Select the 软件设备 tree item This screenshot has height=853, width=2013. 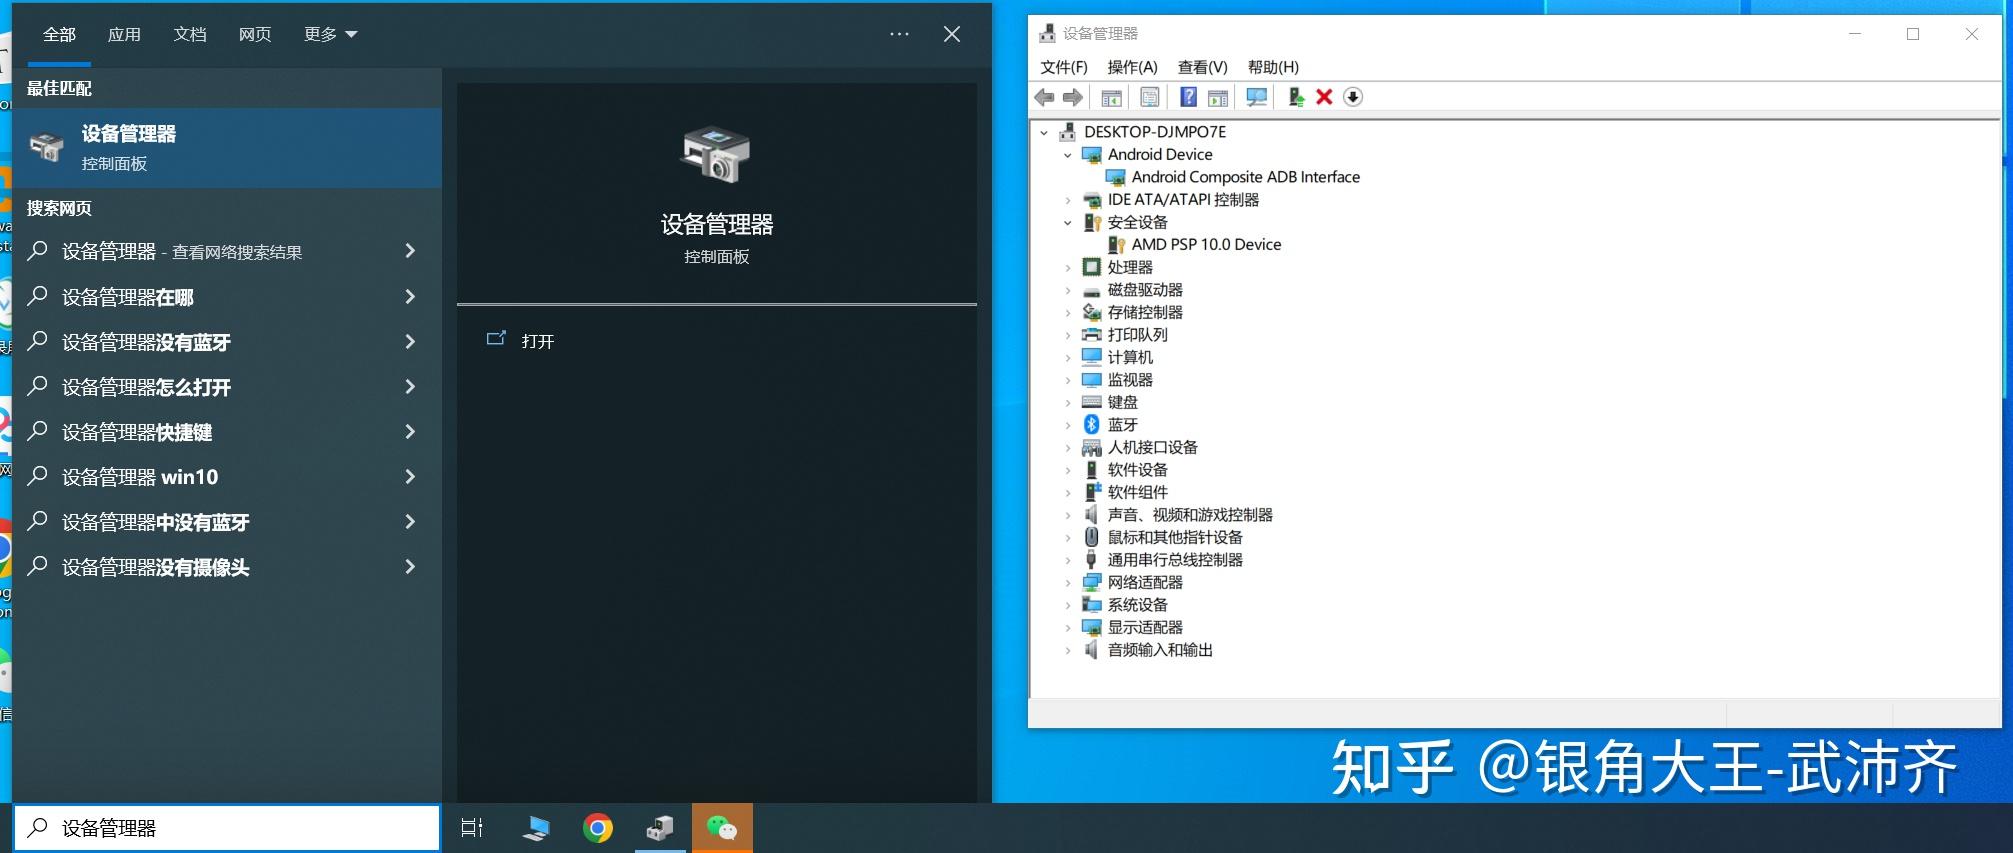(1137, 470)
